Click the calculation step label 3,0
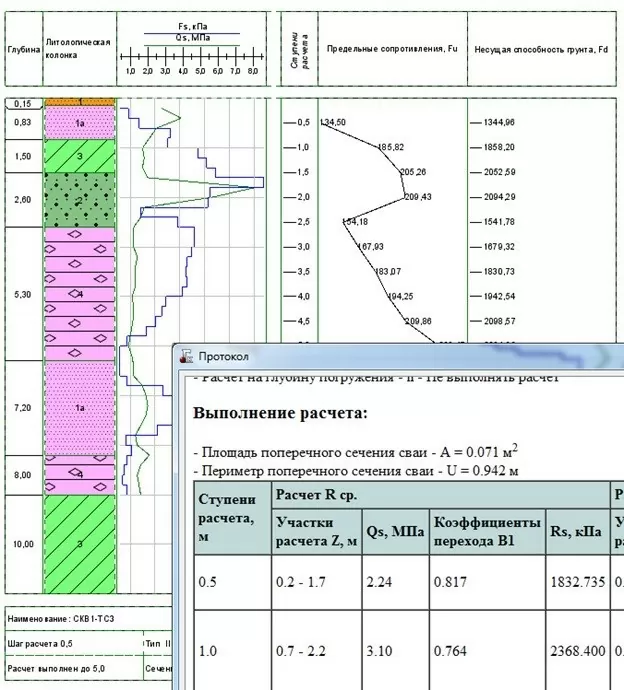Screen dimensions: 624x690 303,247
